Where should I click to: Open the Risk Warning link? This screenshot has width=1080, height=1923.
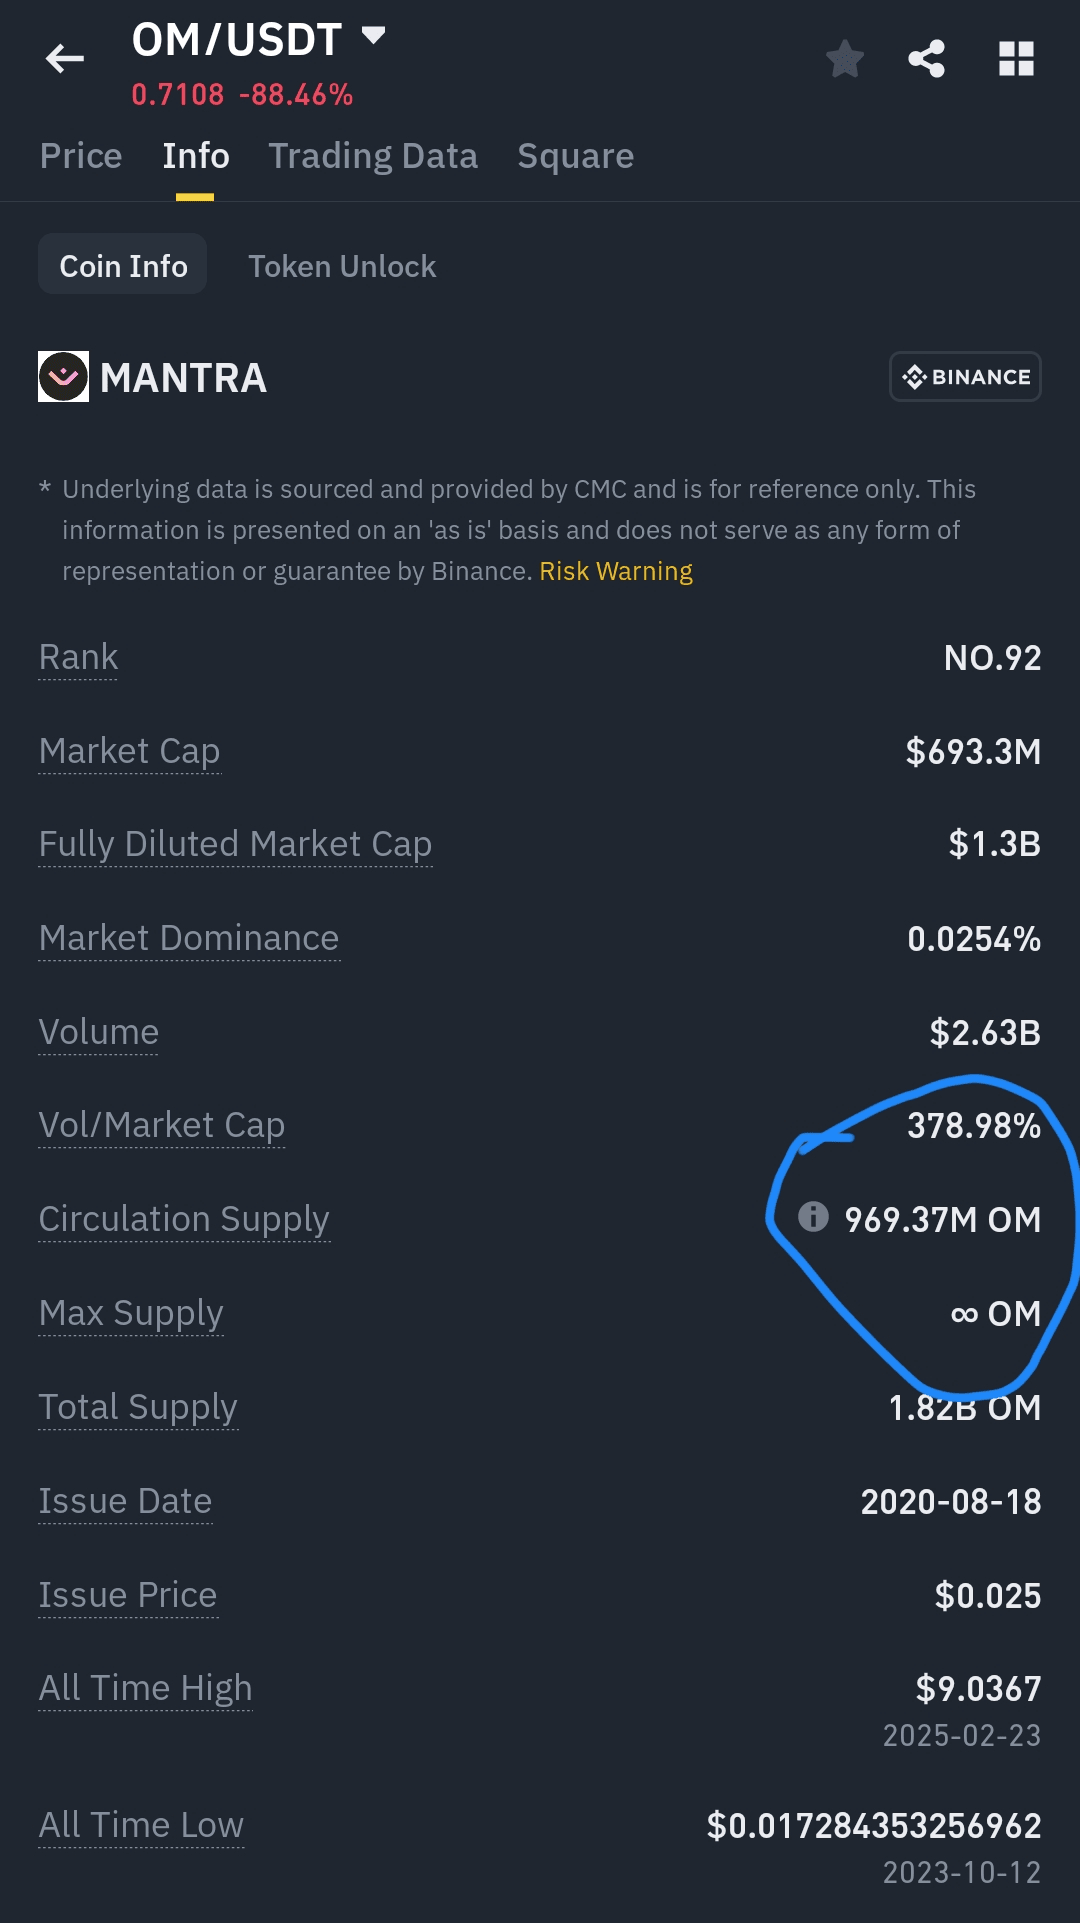pyautogui.click(x=616, y=571)
